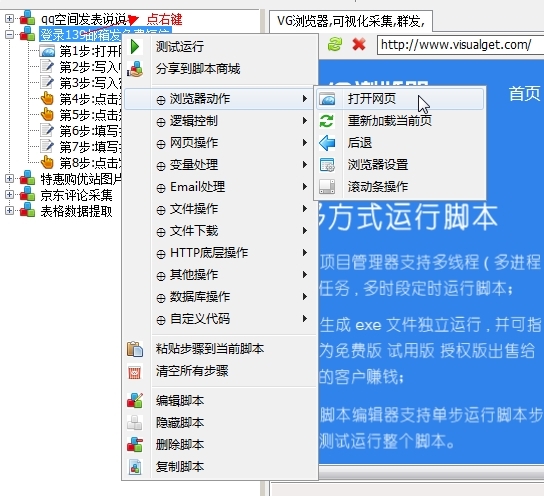The height and width of the screenshot is (496, 544).
Task: Open the 文件操作 submenu
Action: [x=220, y=209]
